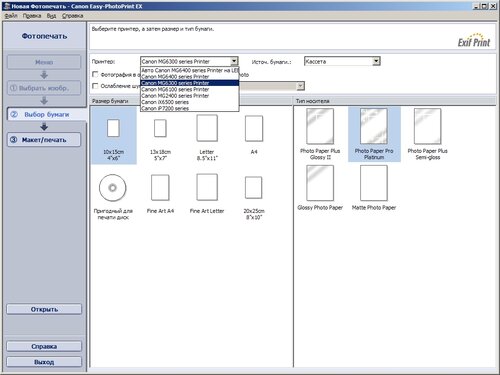Choose Photo Paper Plus Semi-gloss media
This screenshot has width=500, height=375.
click(x=428, y=126)
